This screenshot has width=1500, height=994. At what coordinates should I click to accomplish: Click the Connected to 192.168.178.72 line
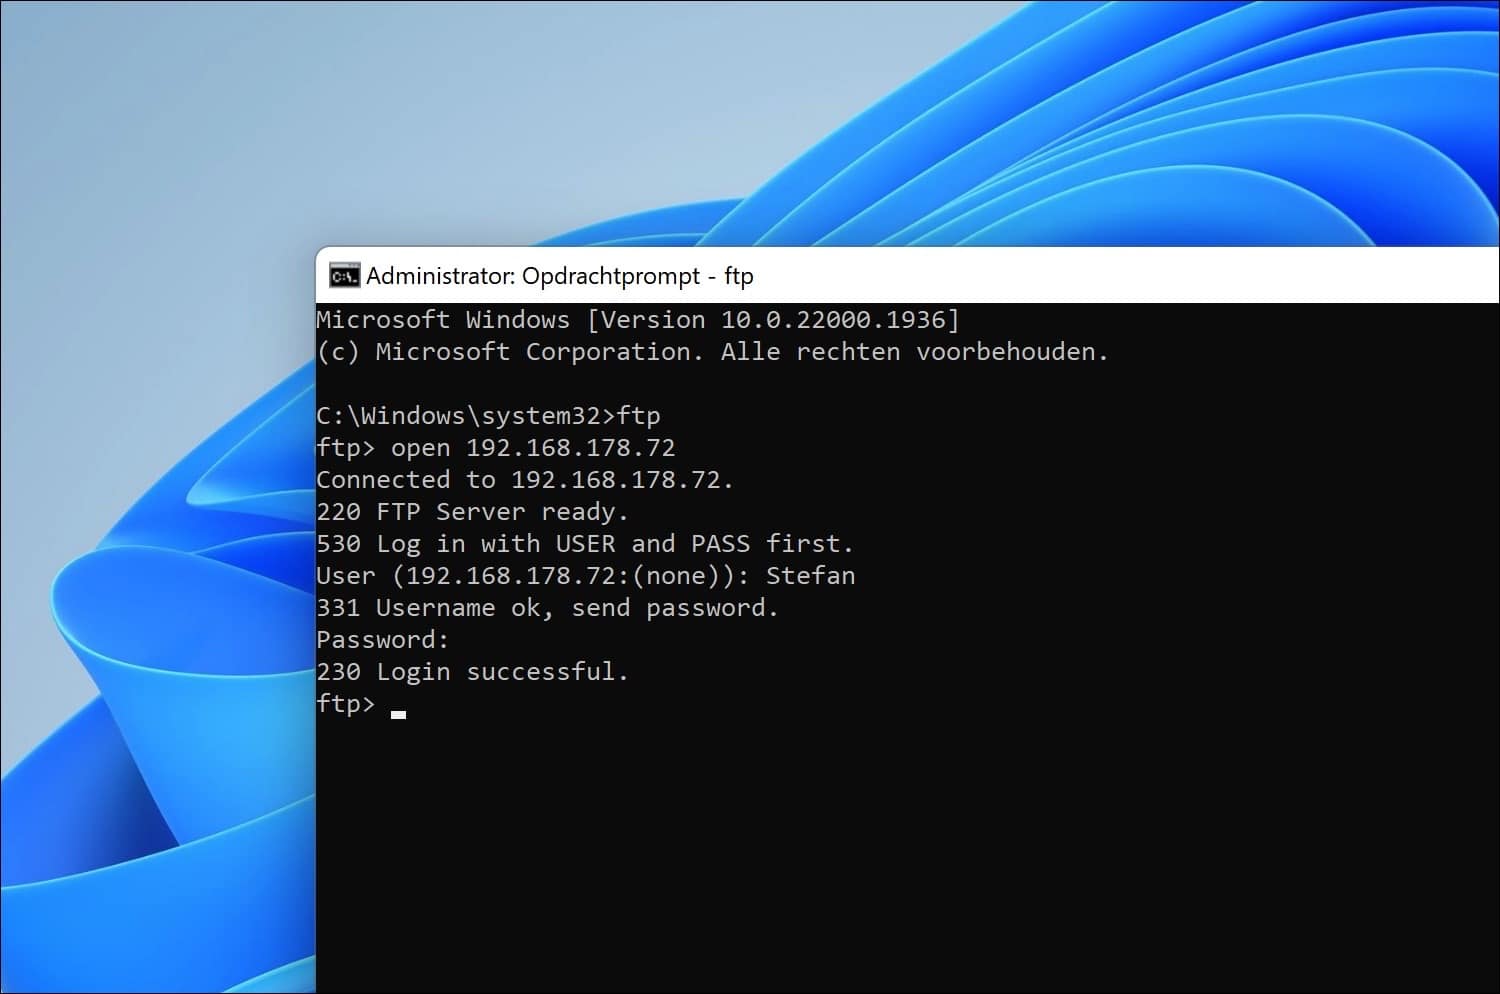pos(524,480)
